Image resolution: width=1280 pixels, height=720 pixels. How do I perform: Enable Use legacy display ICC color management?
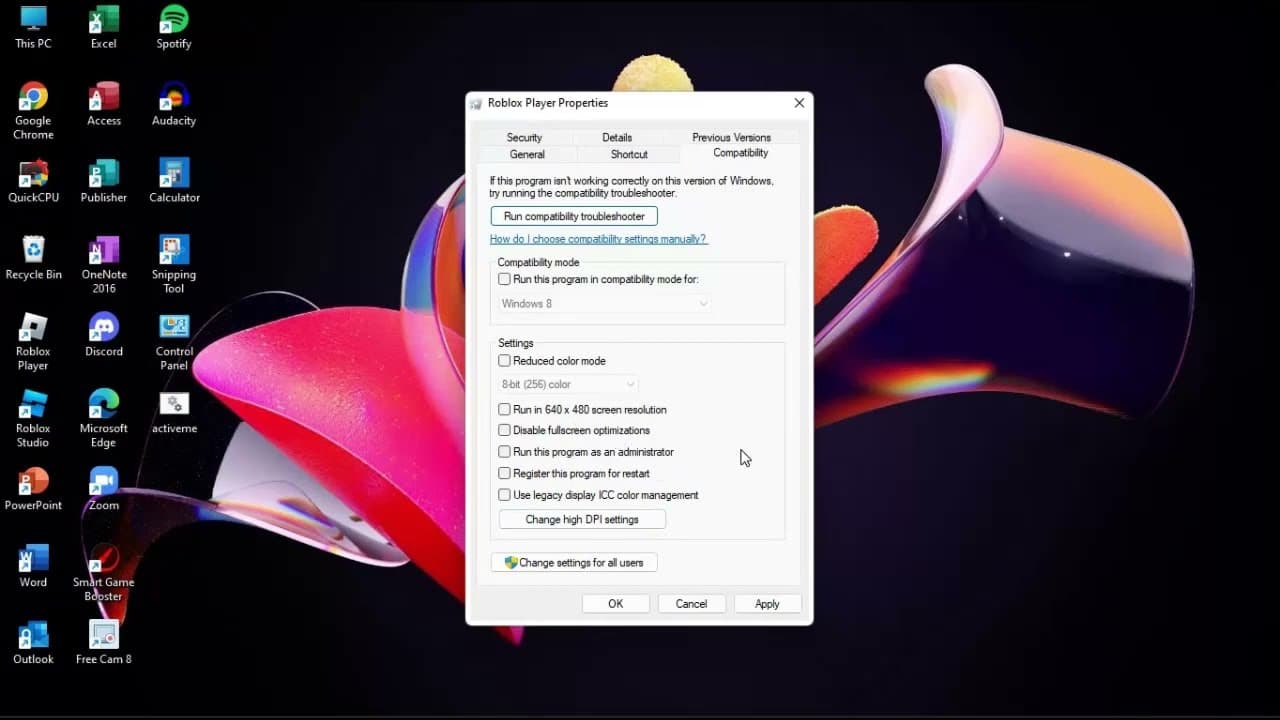(504, 495)
